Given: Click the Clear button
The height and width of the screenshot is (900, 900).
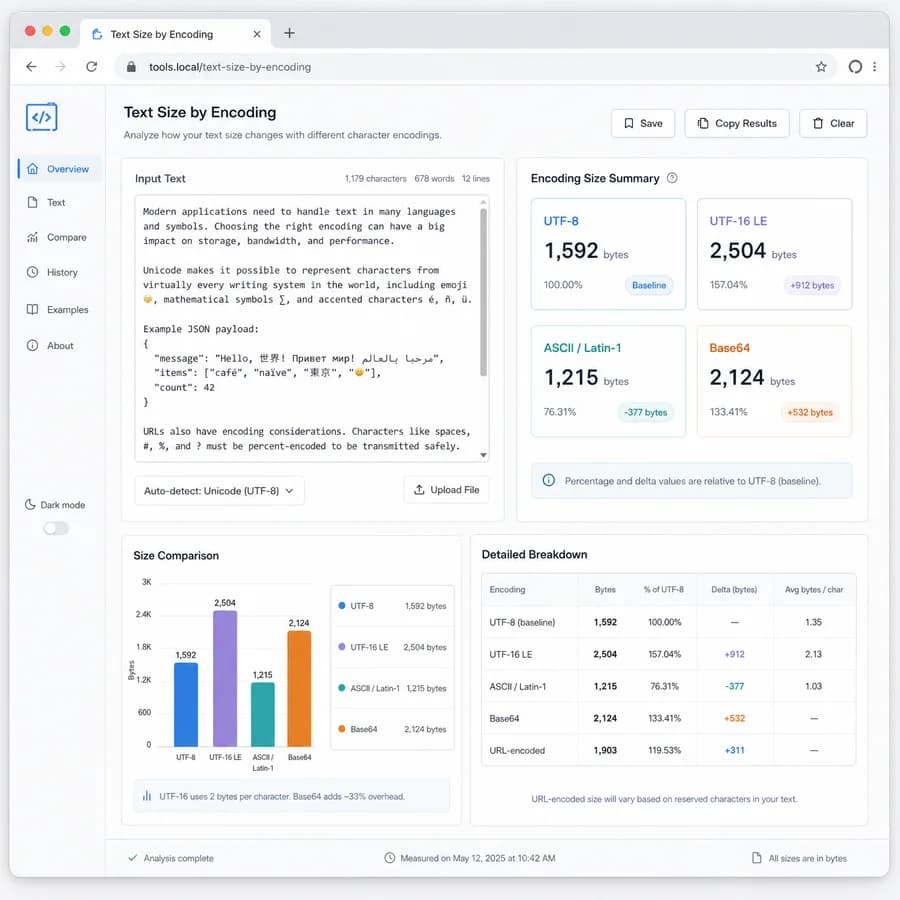Looking at the screenshot, I should tap(833, 123).
